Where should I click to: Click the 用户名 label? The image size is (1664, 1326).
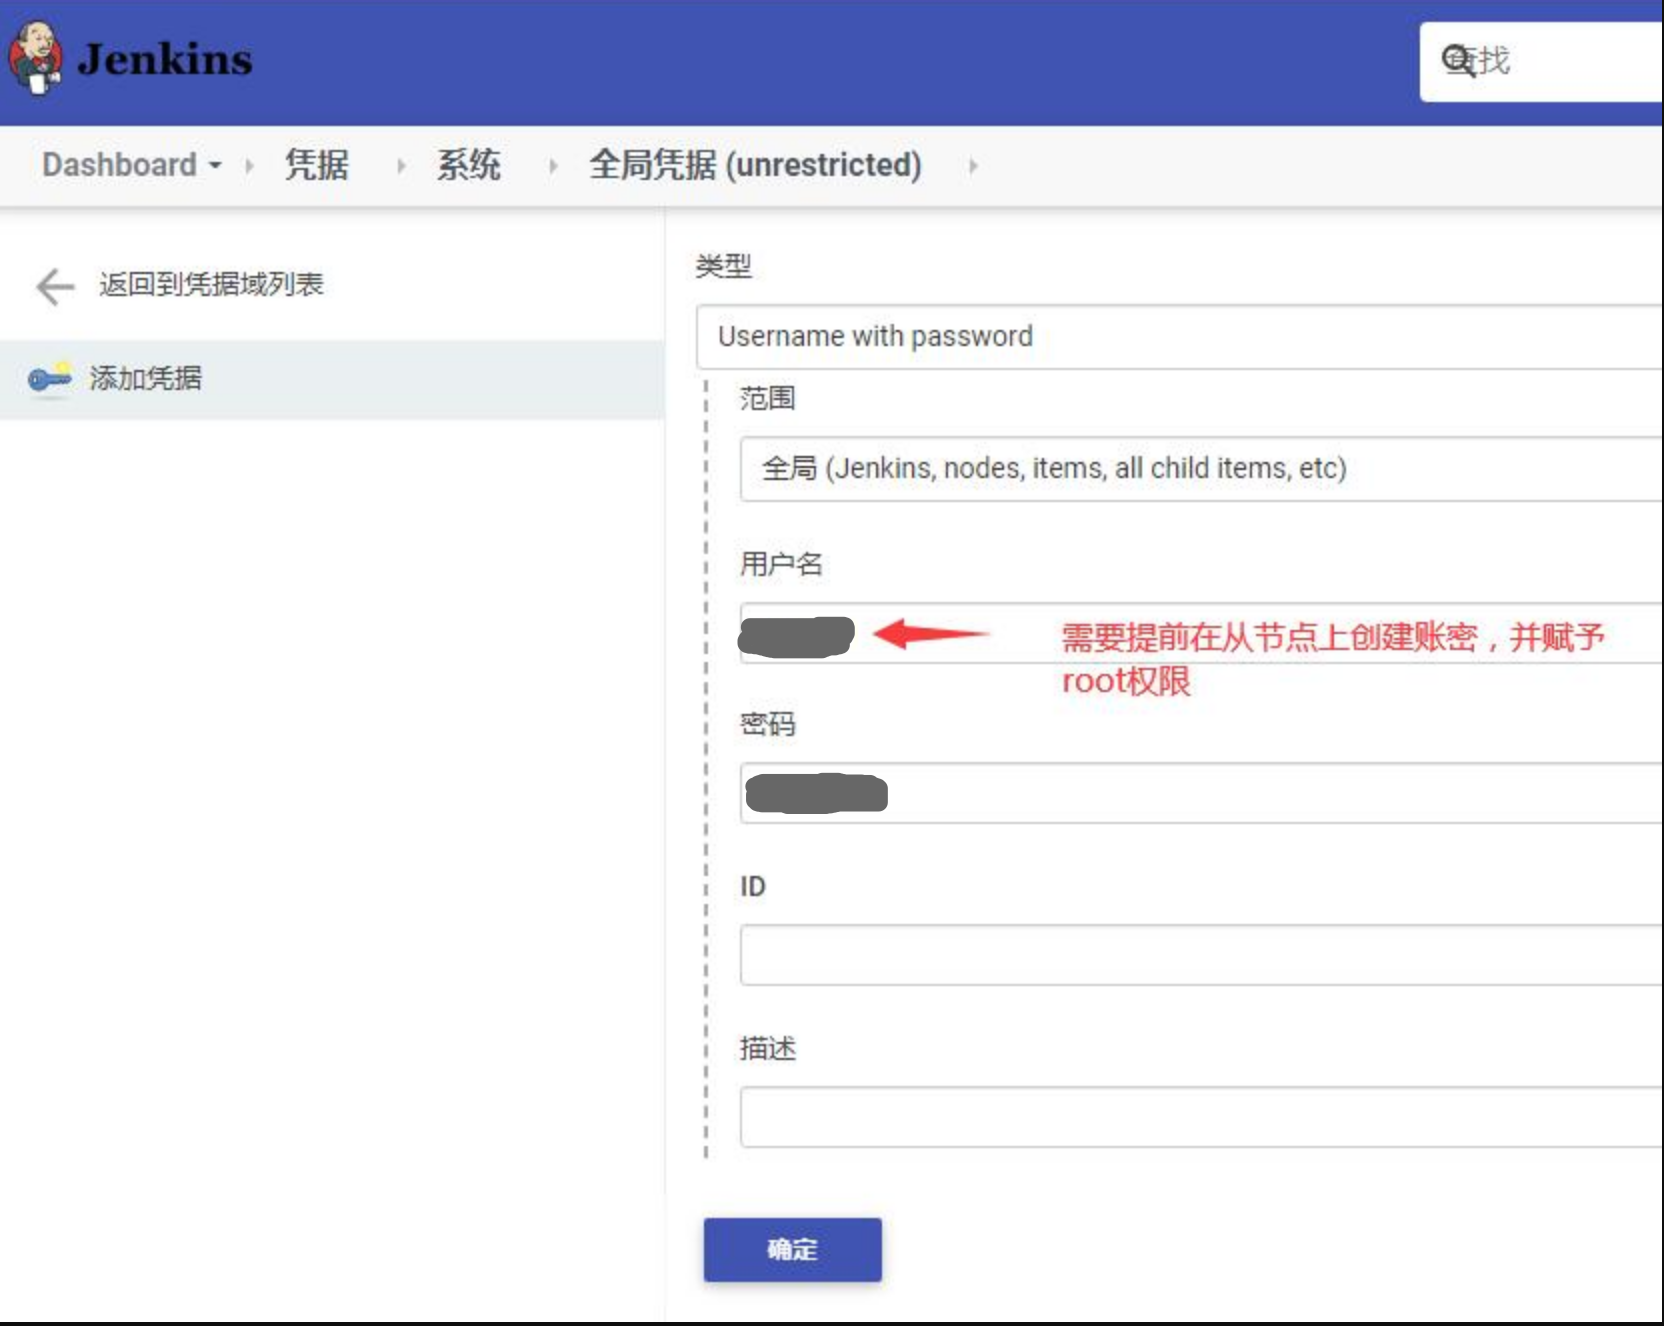tap(781, 564)
